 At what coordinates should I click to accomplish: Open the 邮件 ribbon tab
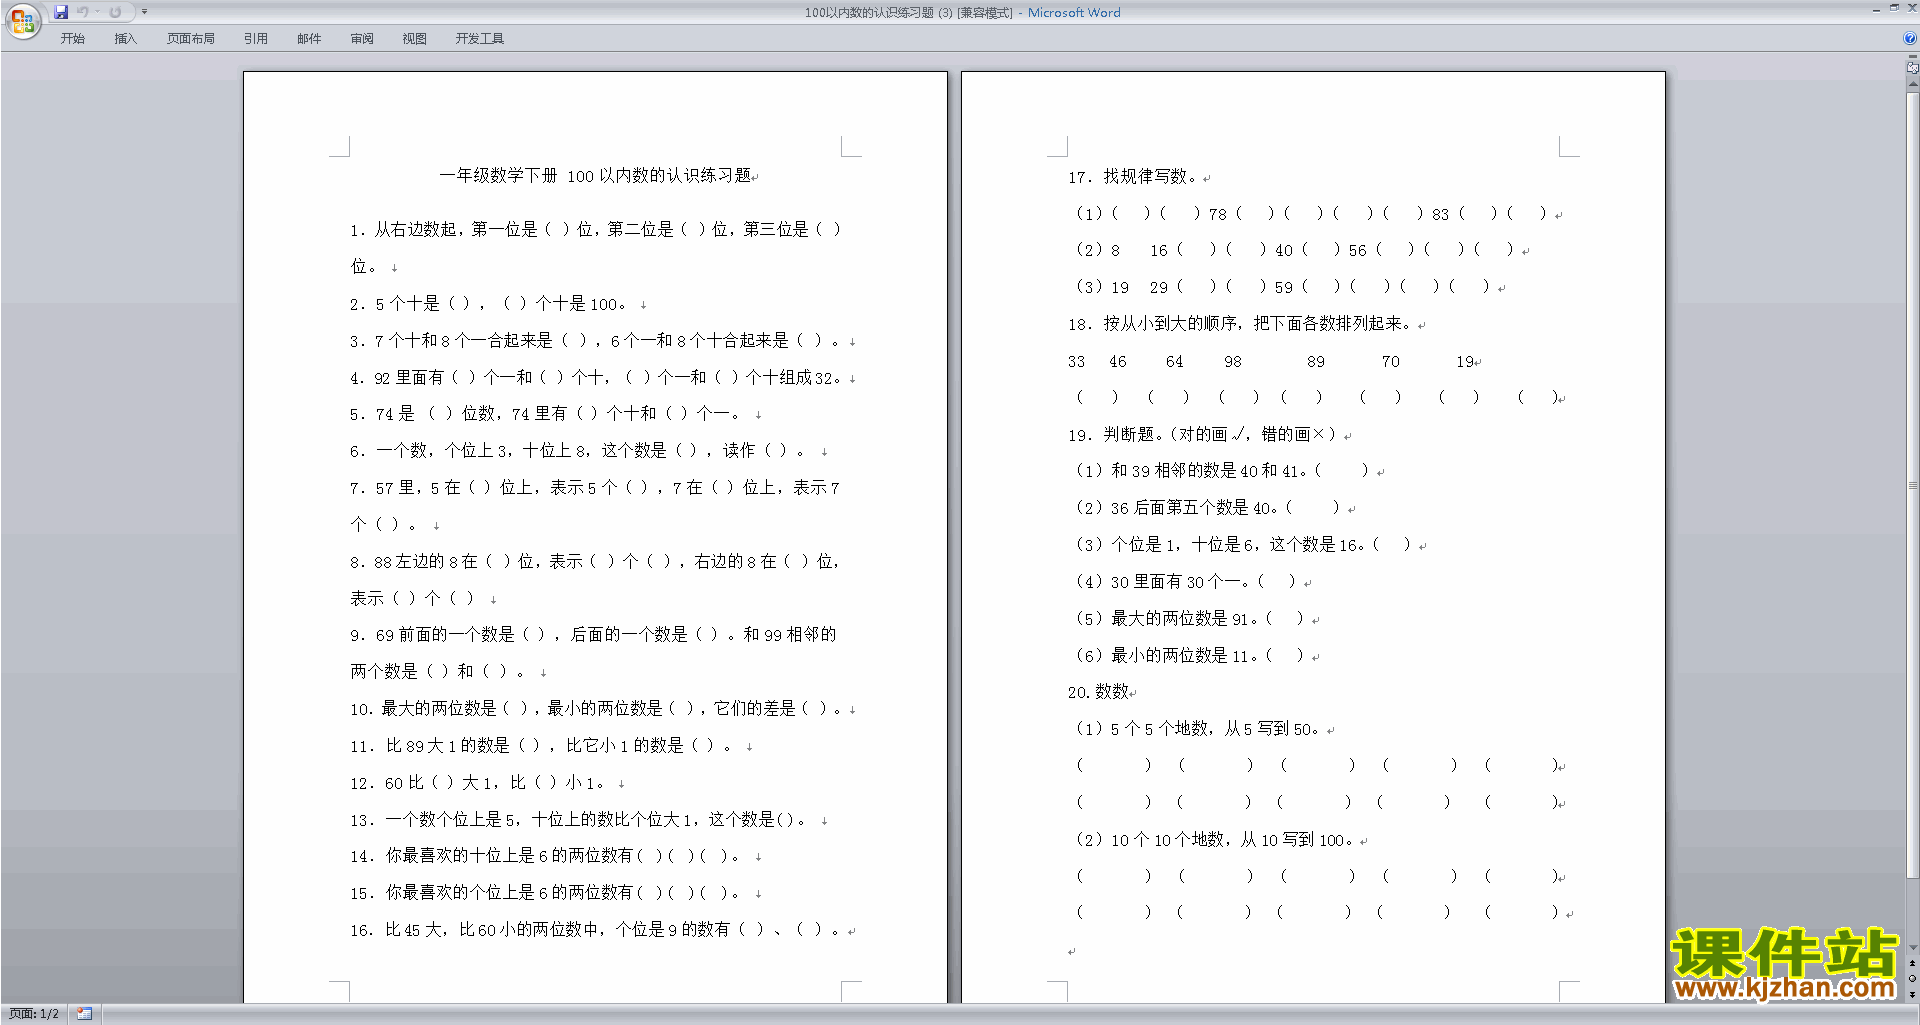[x=309, y=39]
